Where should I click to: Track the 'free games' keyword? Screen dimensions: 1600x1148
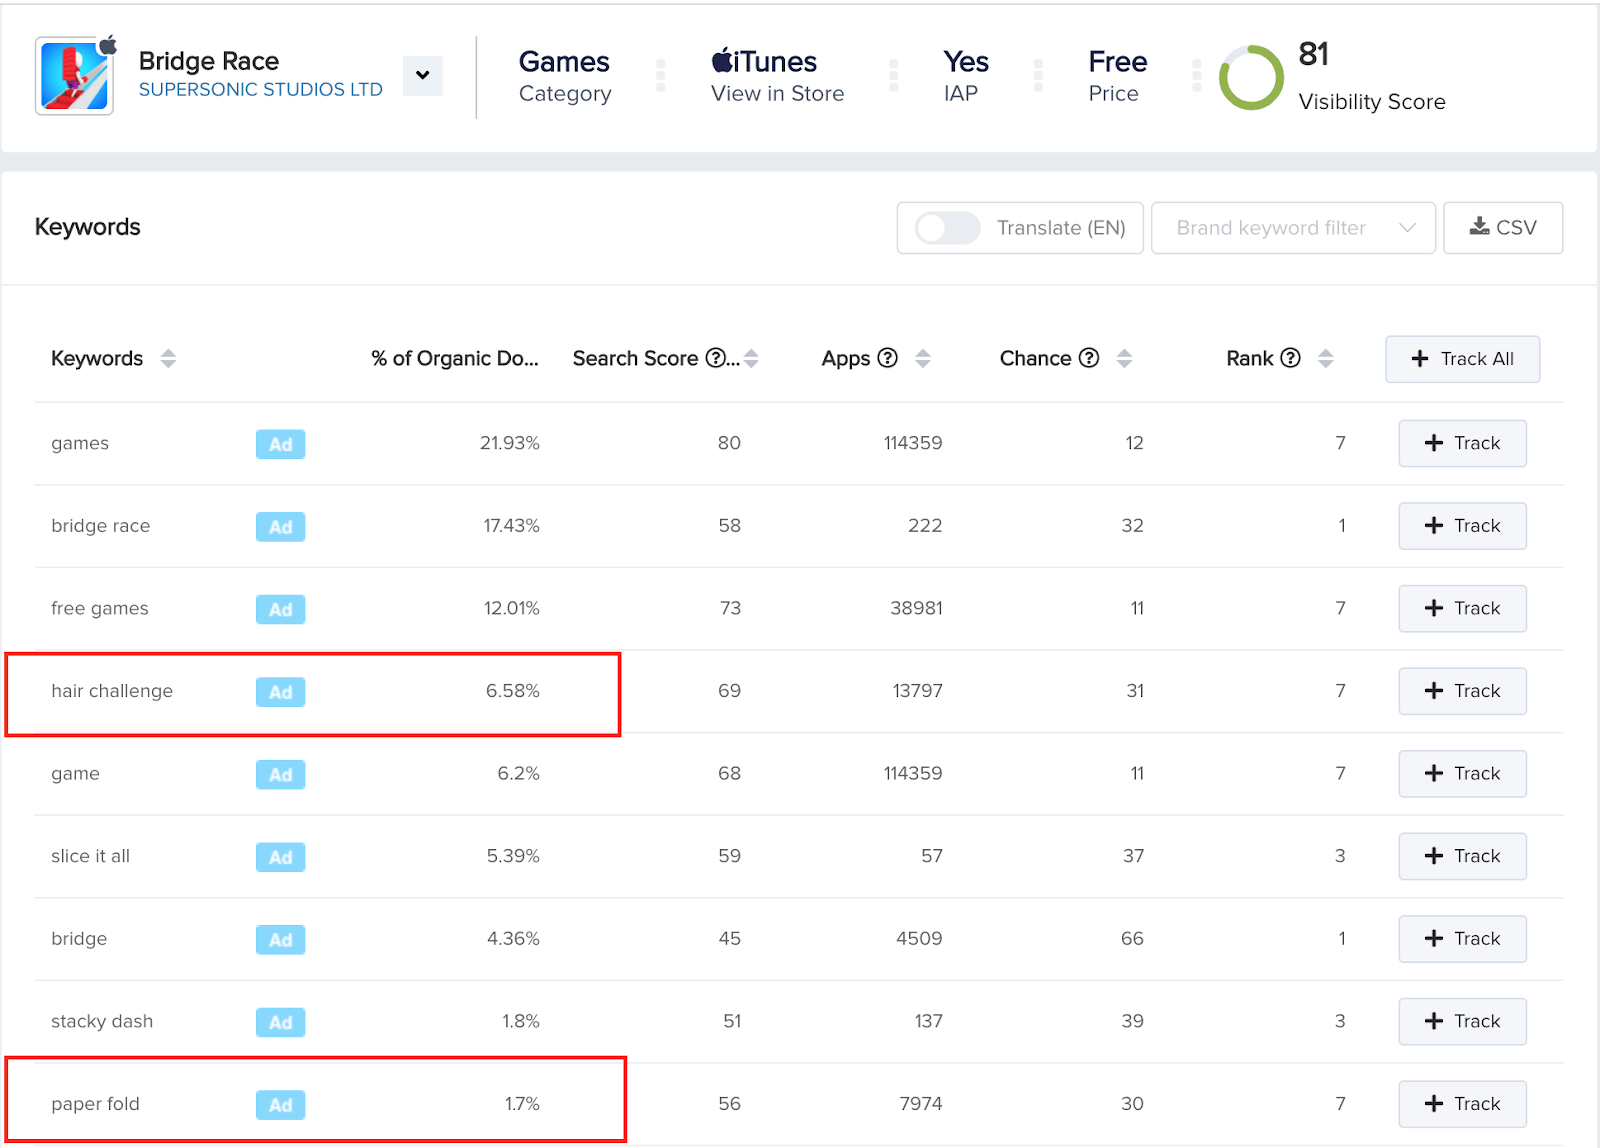tap(1462, 608)
